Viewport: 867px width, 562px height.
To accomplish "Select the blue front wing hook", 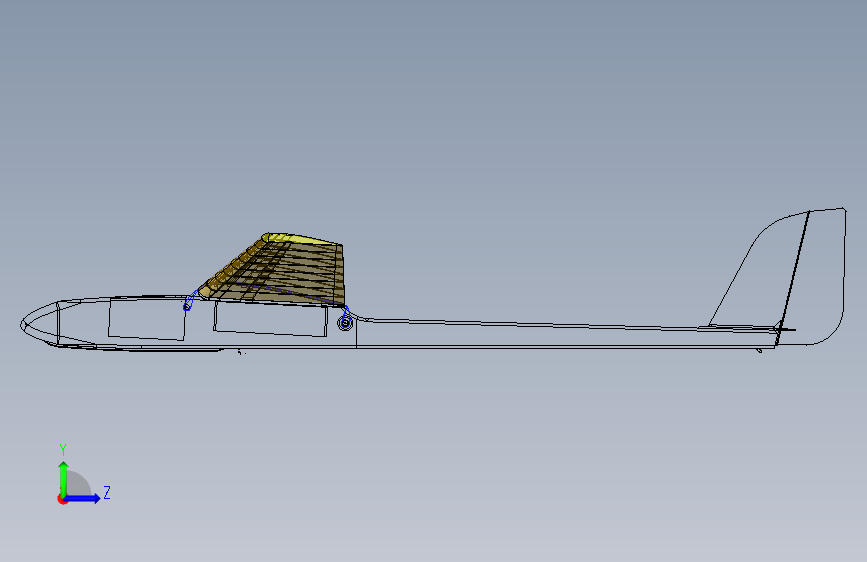I will [190, 300].
